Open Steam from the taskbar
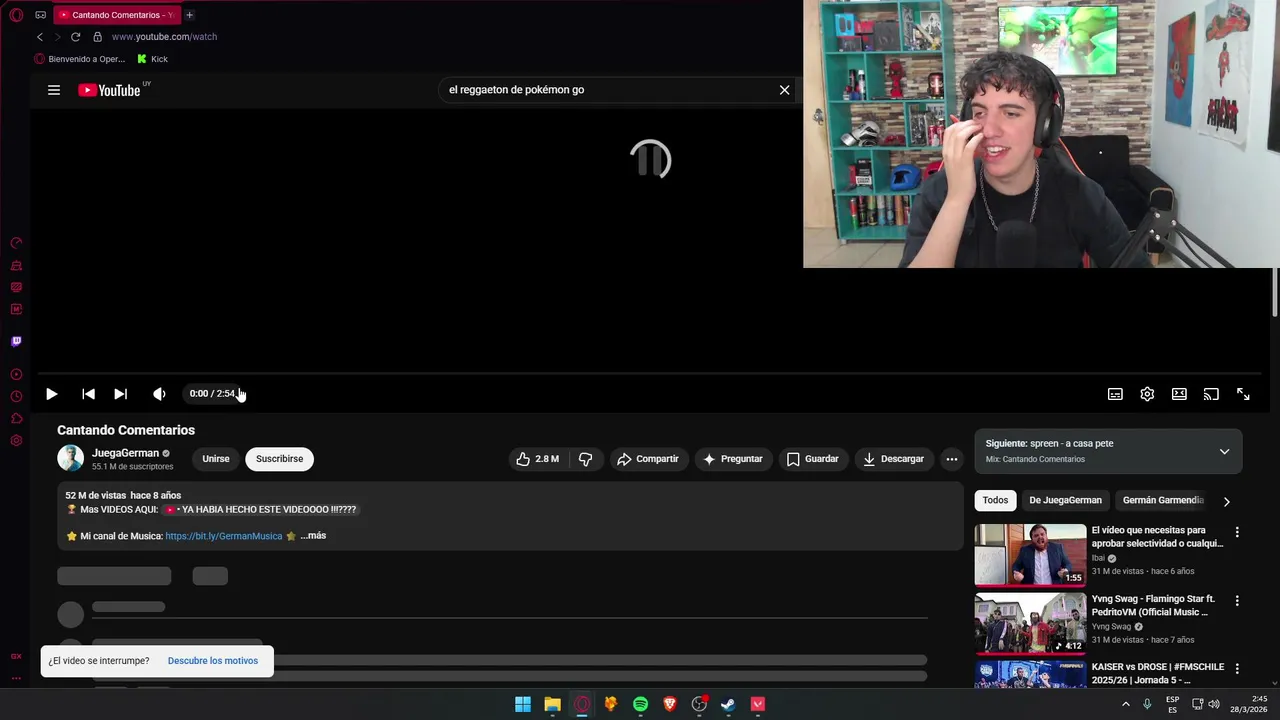Screen dimensions: 1280x720 (728, 704)
